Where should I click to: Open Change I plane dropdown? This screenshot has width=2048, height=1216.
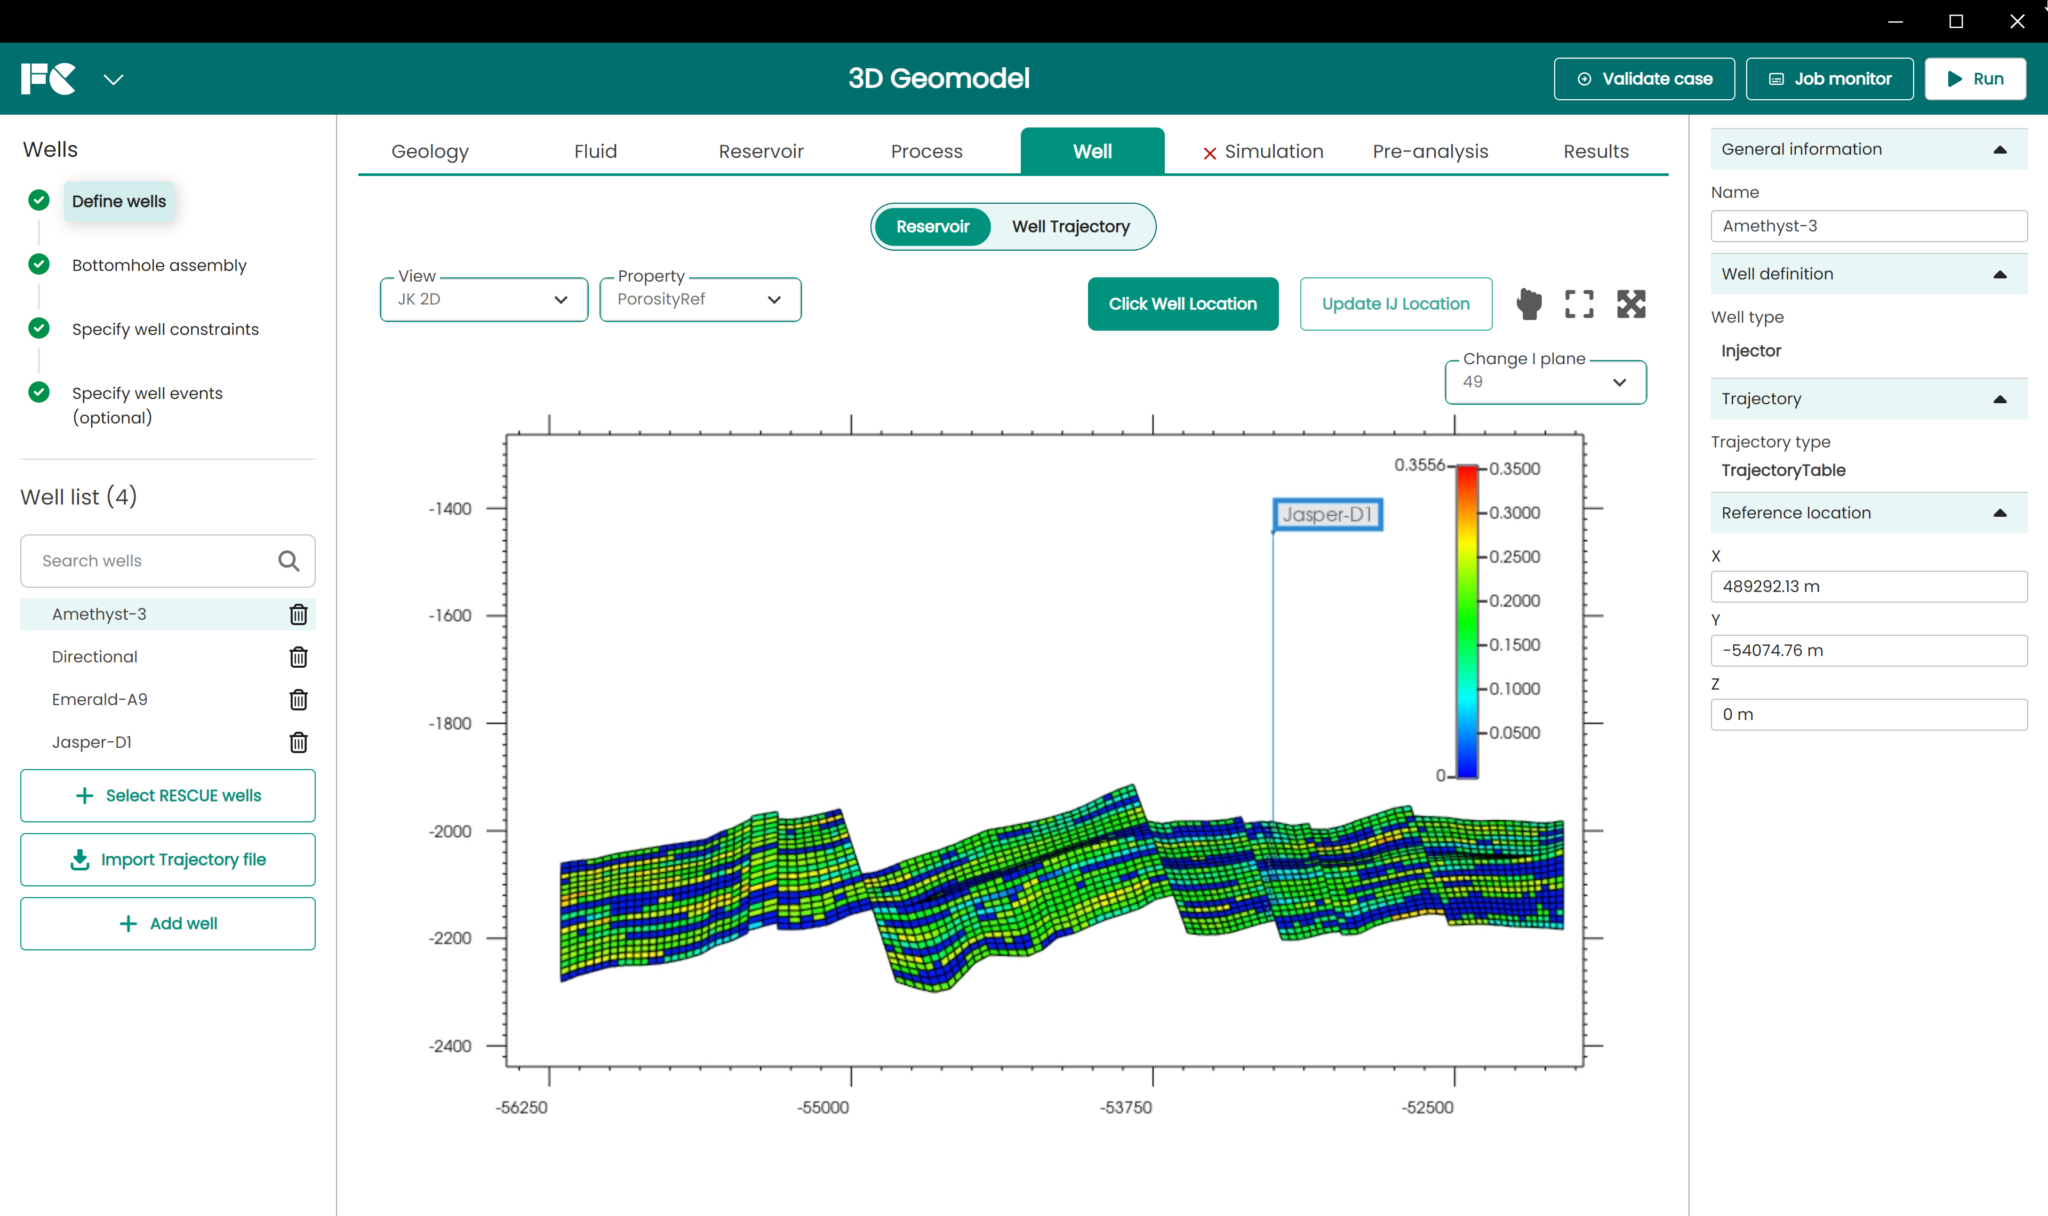(1545, 382)
